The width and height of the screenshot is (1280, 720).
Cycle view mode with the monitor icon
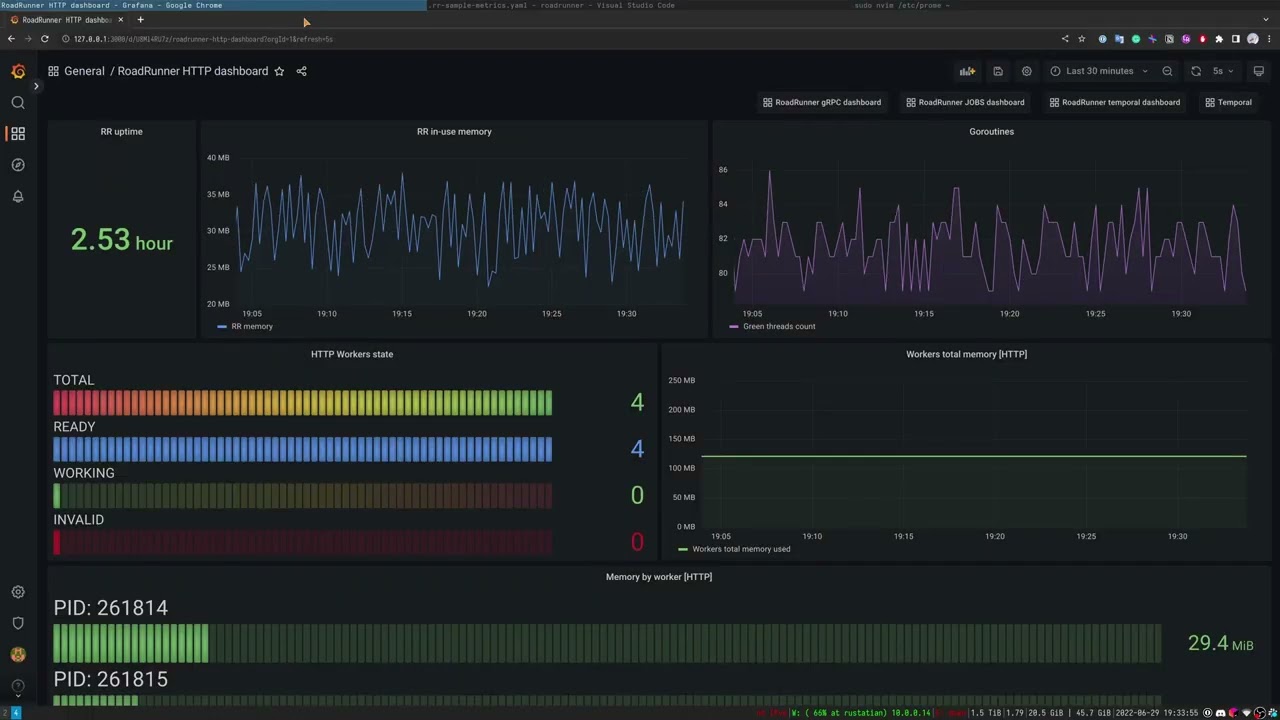pyautogui.click(x=1259, y=71)
